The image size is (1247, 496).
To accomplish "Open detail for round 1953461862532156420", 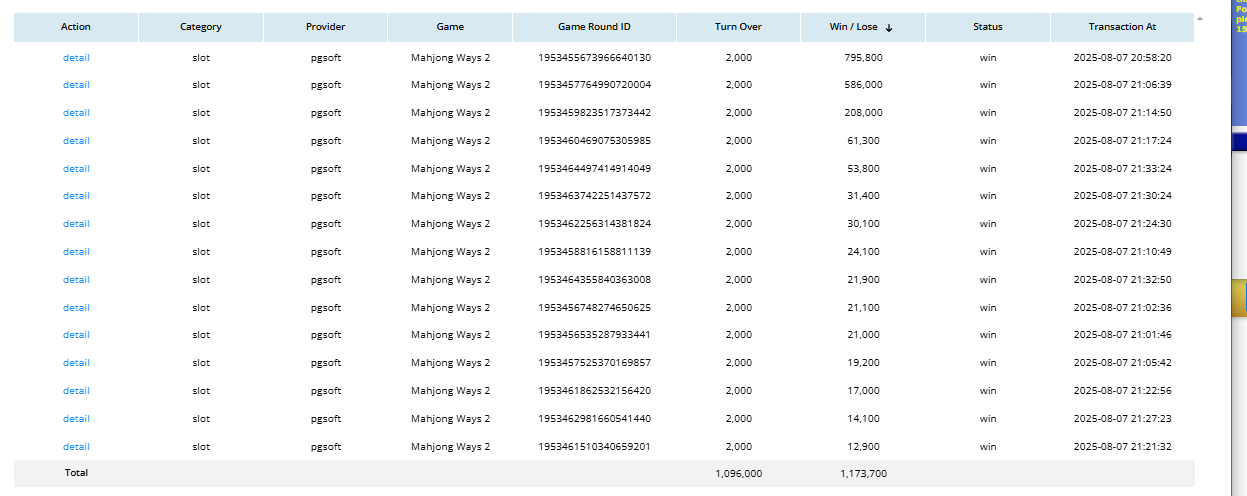I will [x=76, y=391].
